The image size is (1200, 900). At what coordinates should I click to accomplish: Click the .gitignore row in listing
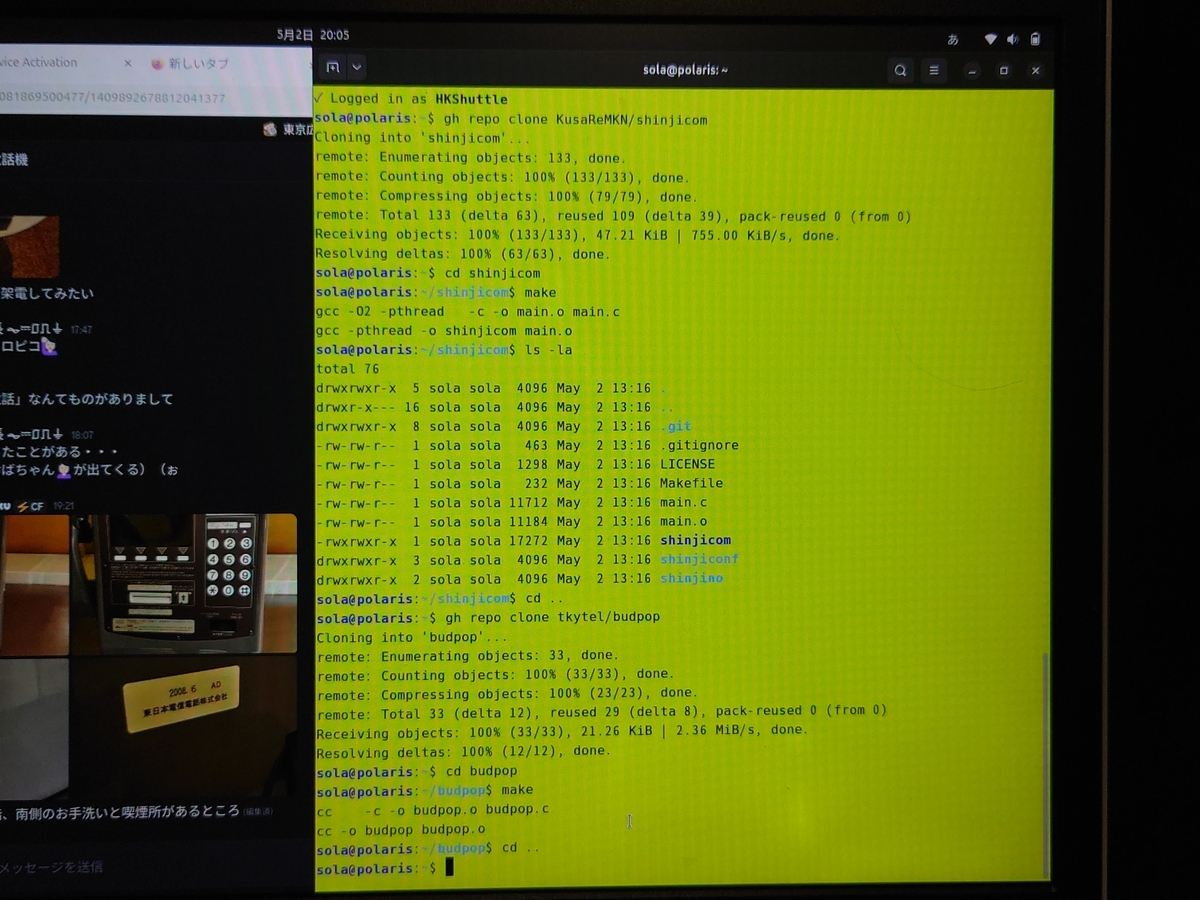(526, 445)
